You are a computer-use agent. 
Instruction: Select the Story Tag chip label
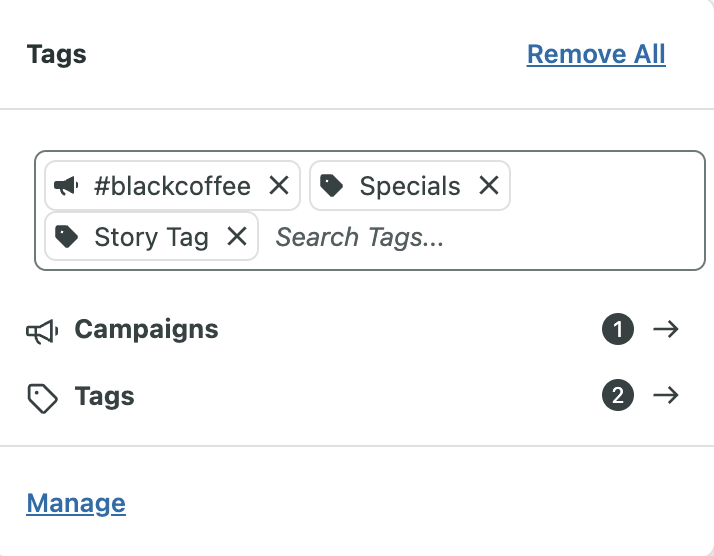(x=151, y=237)
